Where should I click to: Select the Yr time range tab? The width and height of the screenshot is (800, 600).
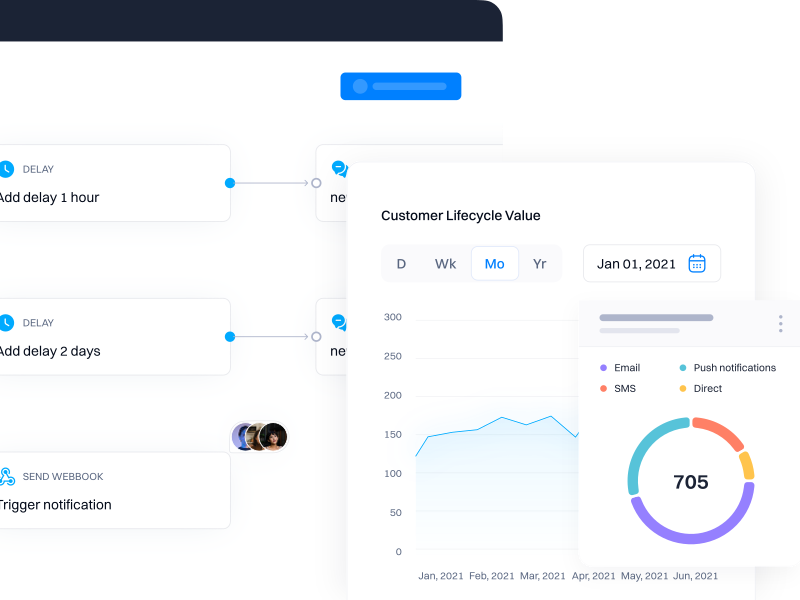[x=540, y=264]
